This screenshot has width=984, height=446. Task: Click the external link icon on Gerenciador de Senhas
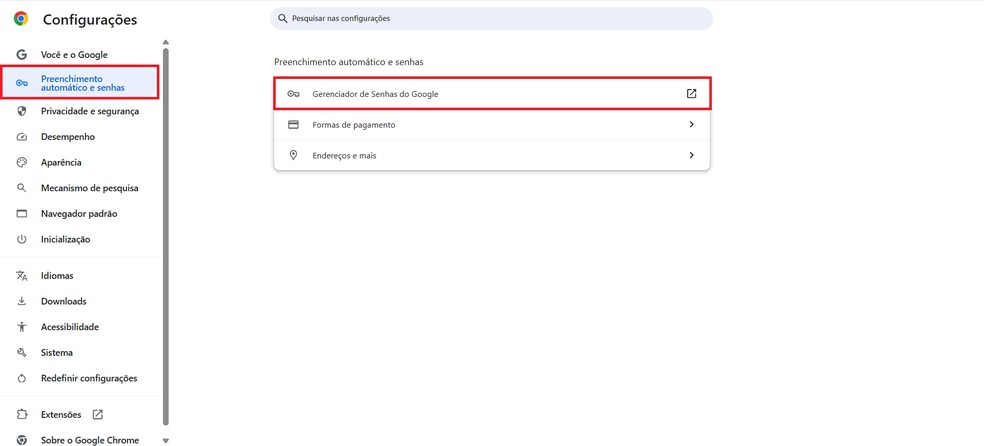click(x=691, y=94)
